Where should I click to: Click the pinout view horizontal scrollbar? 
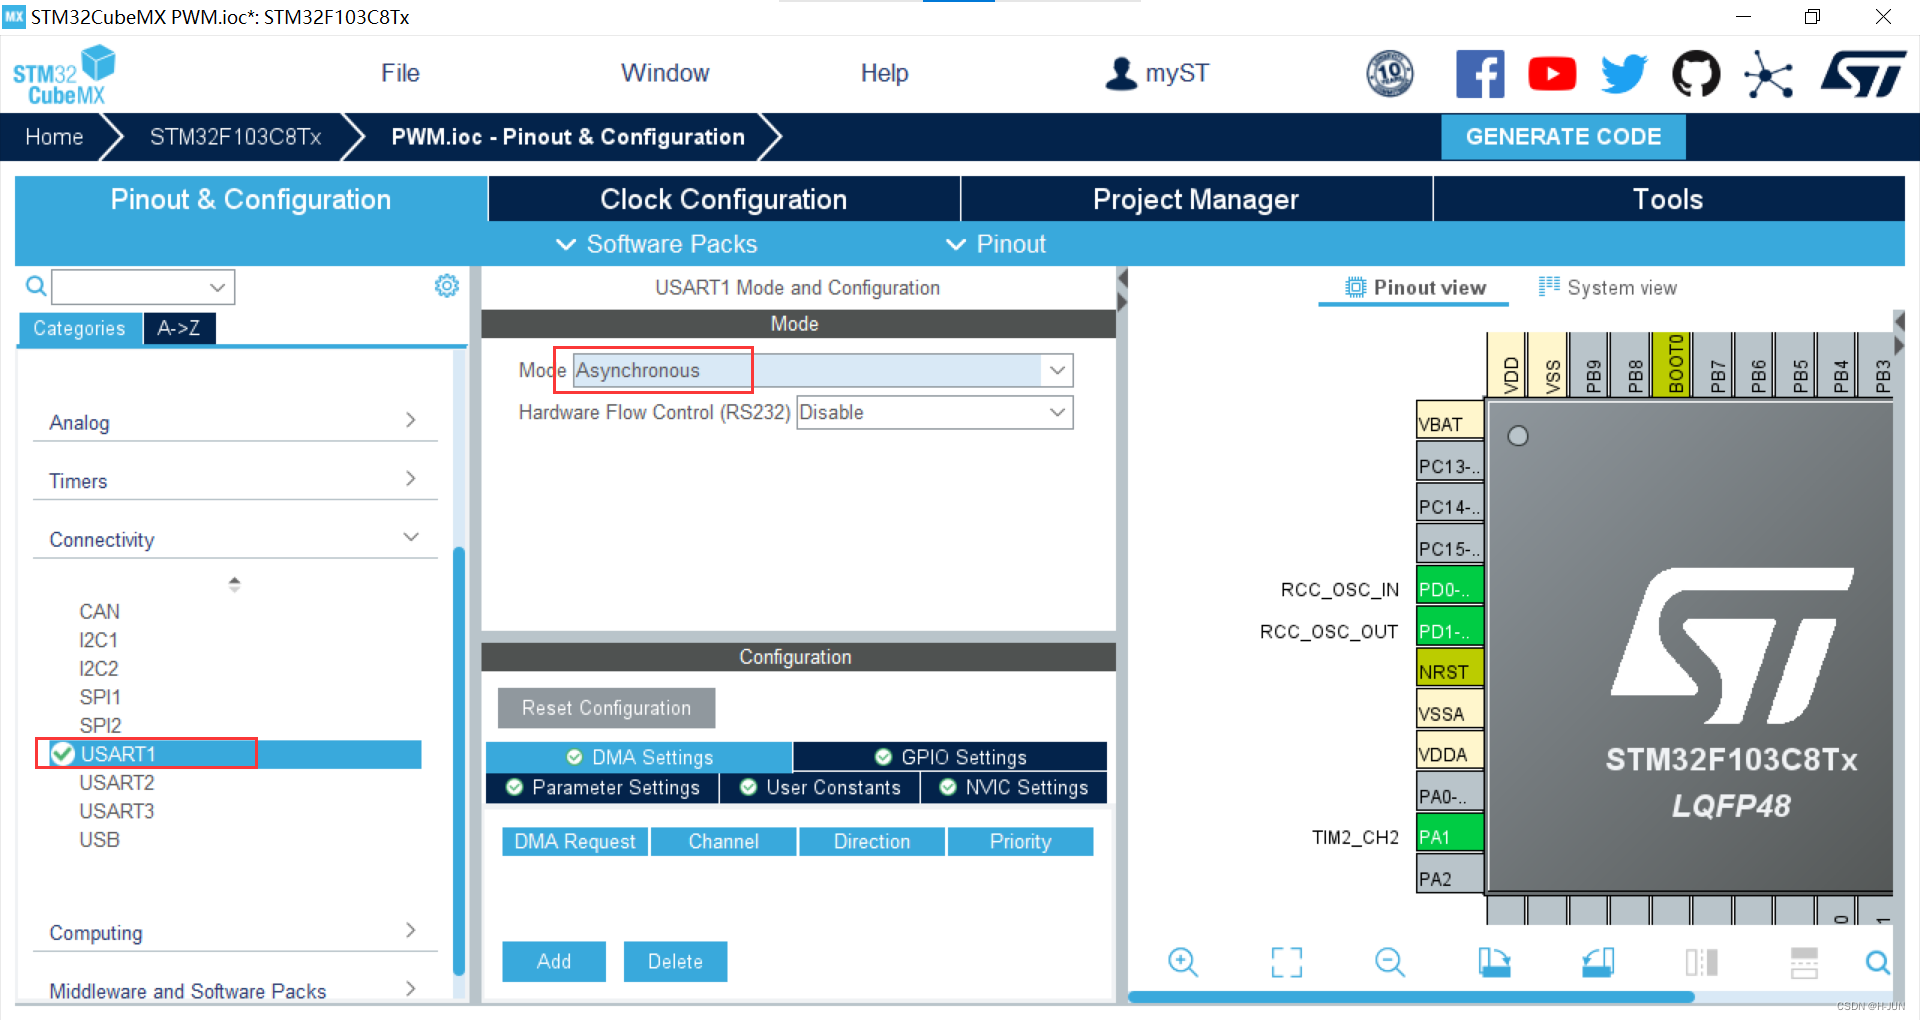pyautogui.click(x=1411, y=997)
